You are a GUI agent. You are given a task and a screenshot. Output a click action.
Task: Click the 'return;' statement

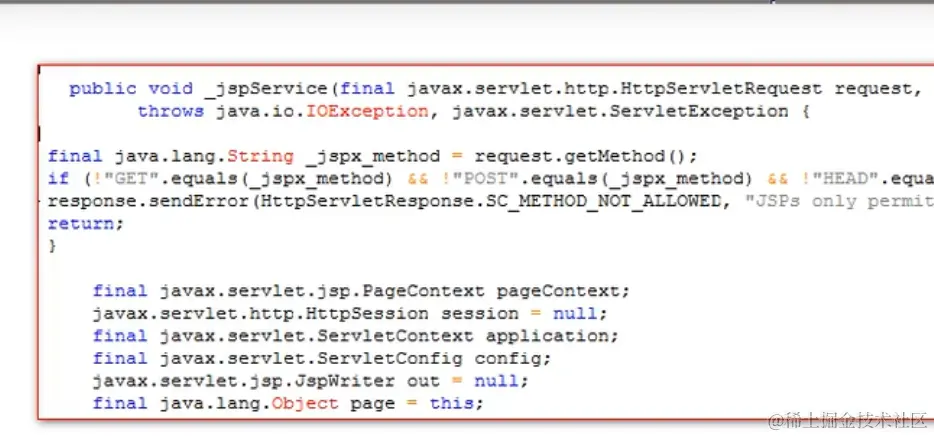click(x=85, y=224)
